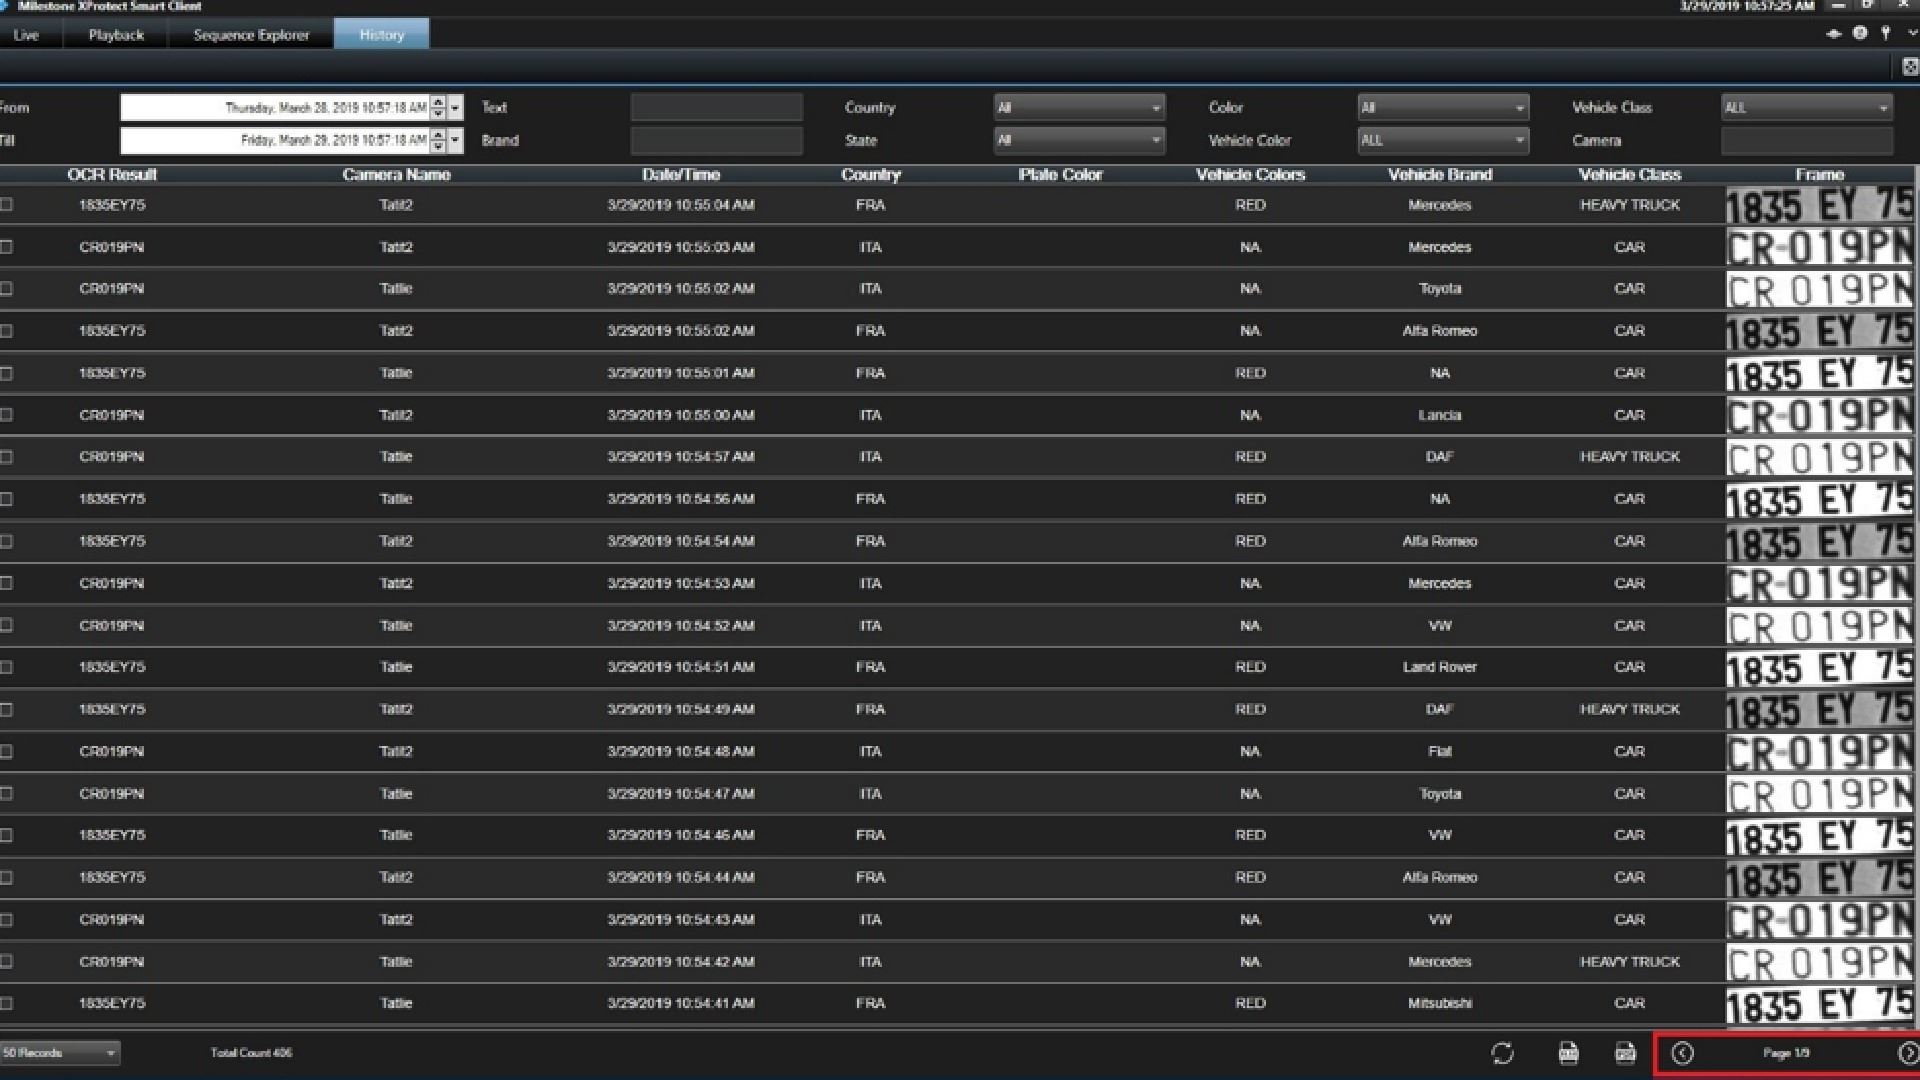Click the '3/29/2019 10:54:49 AM' date cell
1920x1080 pixels.
681,709
